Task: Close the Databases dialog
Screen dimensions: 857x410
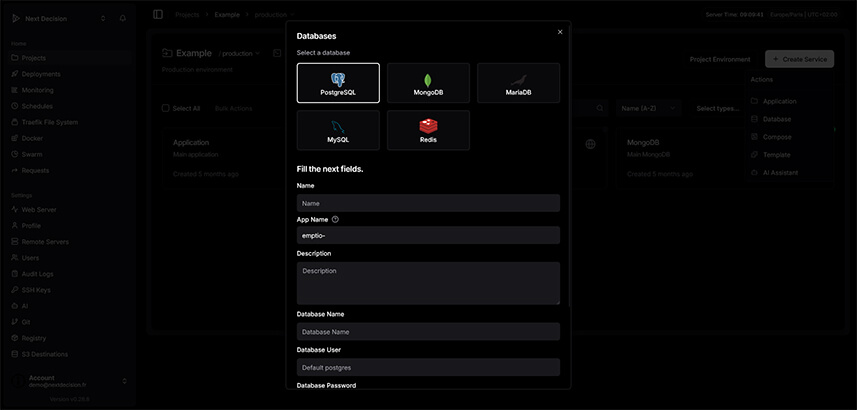Action: tap(560, 32)
